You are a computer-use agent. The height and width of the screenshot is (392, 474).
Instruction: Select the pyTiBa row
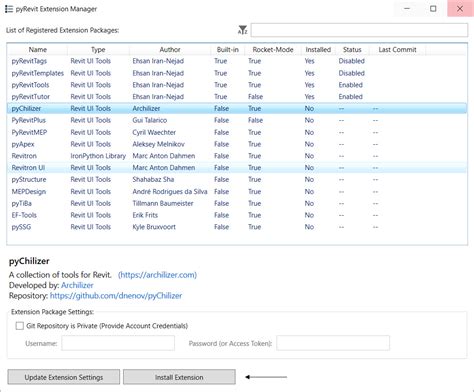[237, 203]
